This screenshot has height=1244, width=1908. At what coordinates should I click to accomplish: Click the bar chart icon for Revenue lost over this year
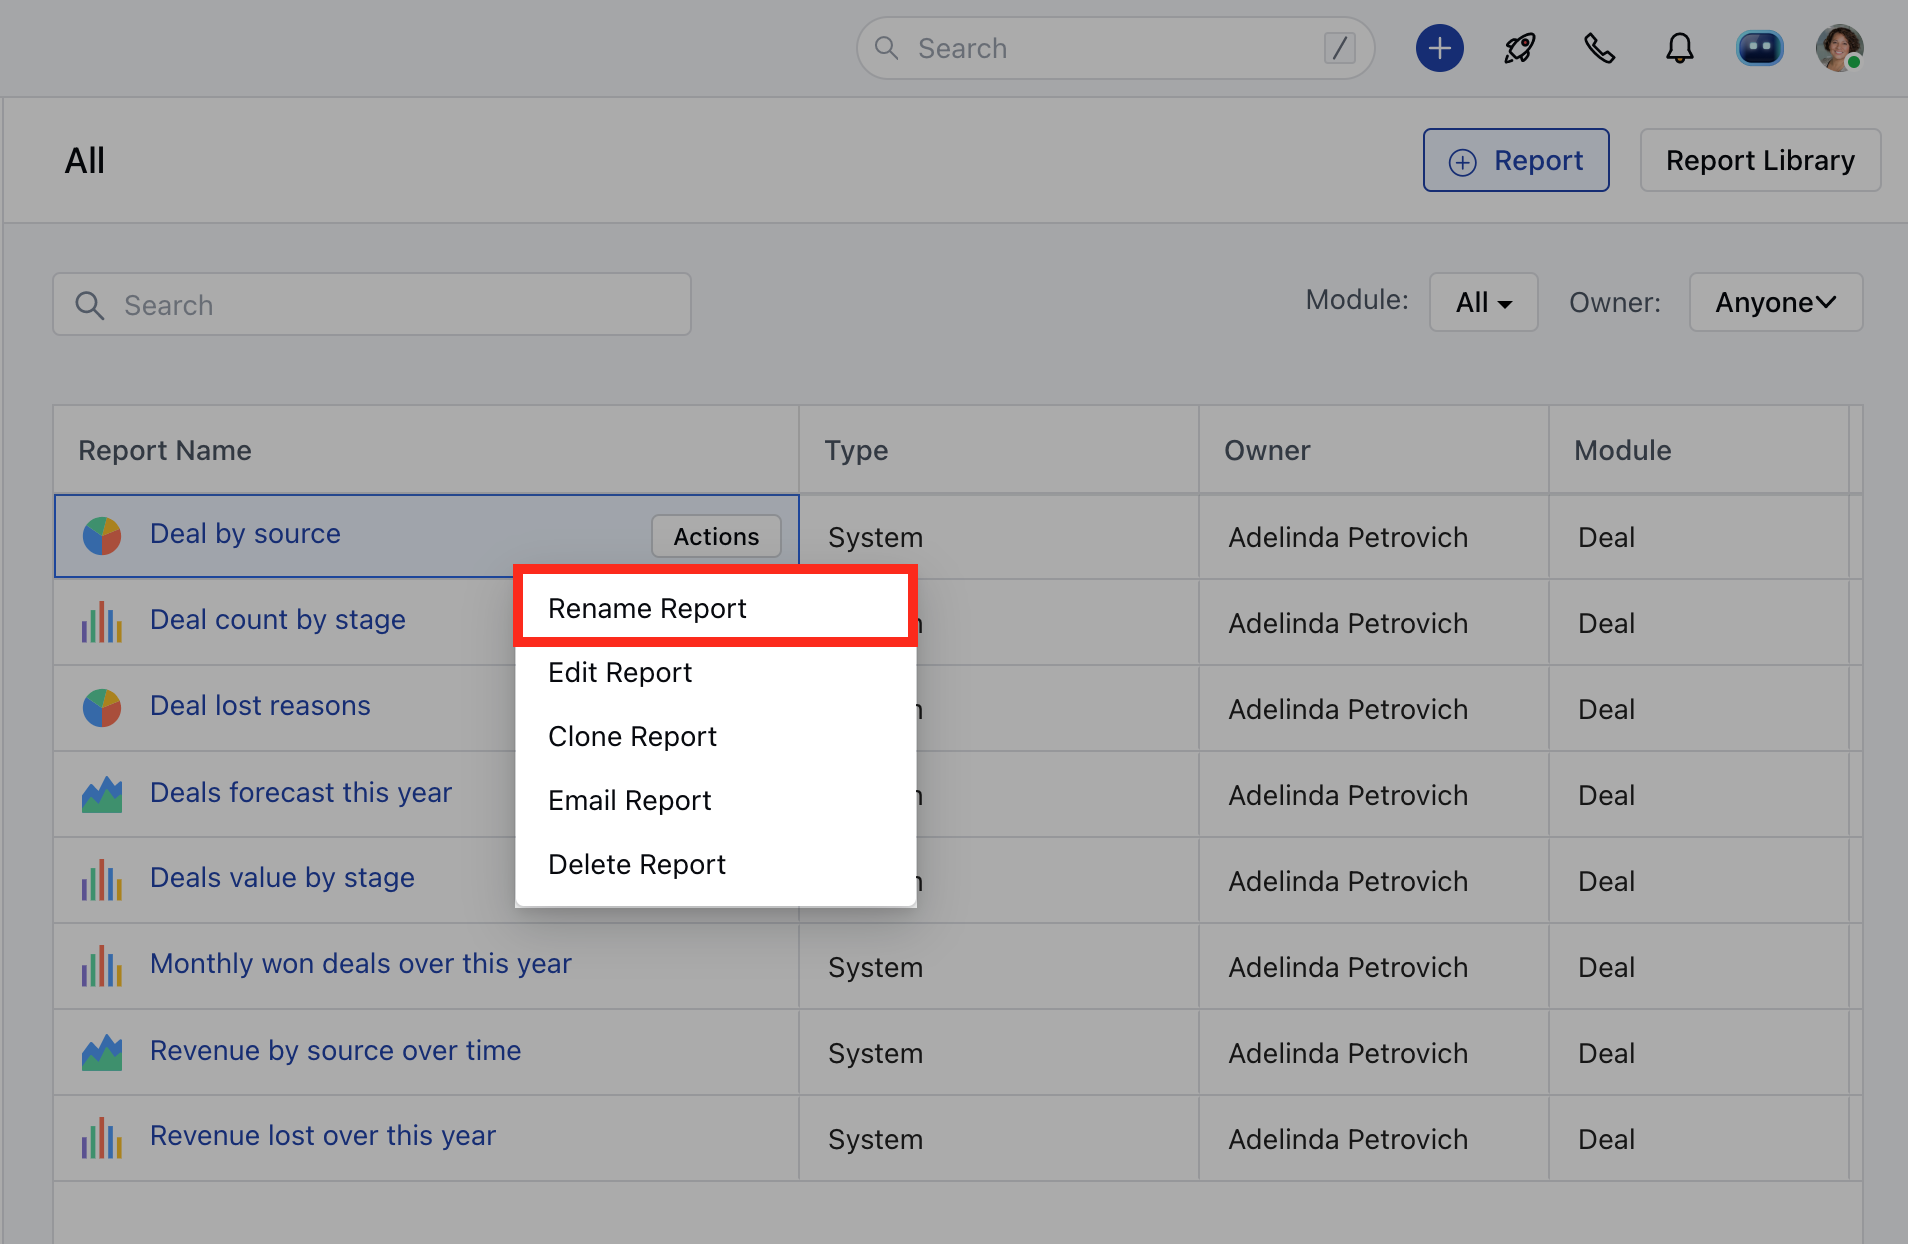pos(102,1138)
